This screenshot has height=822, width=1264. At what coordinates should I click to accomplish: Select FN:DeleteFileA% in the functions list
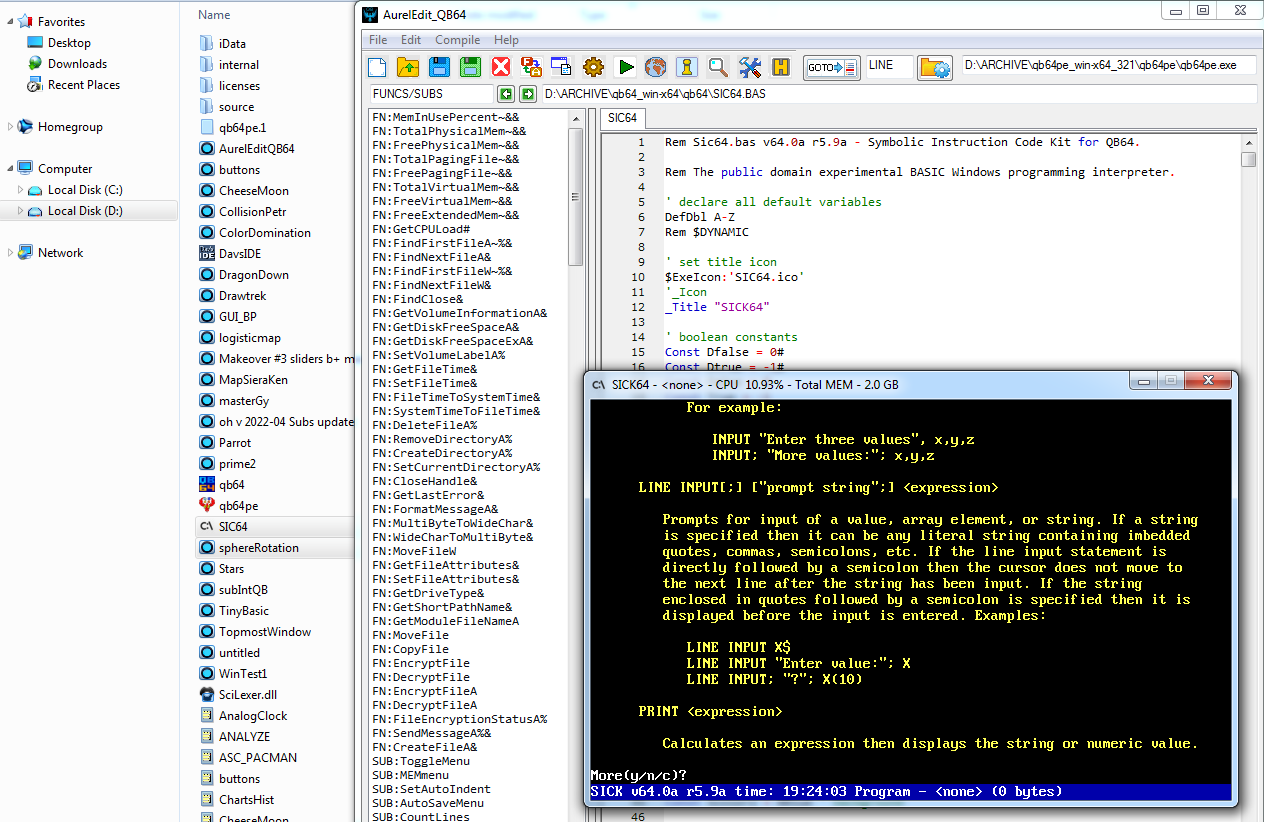[424, 425]
